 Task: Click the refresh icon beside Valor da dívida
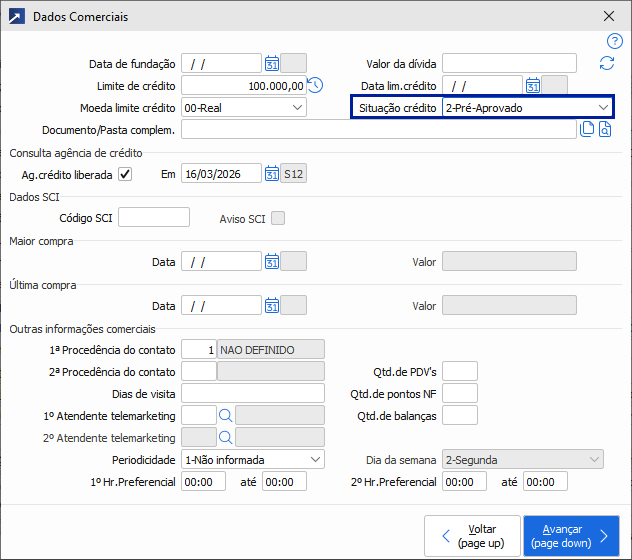[606, 64]
